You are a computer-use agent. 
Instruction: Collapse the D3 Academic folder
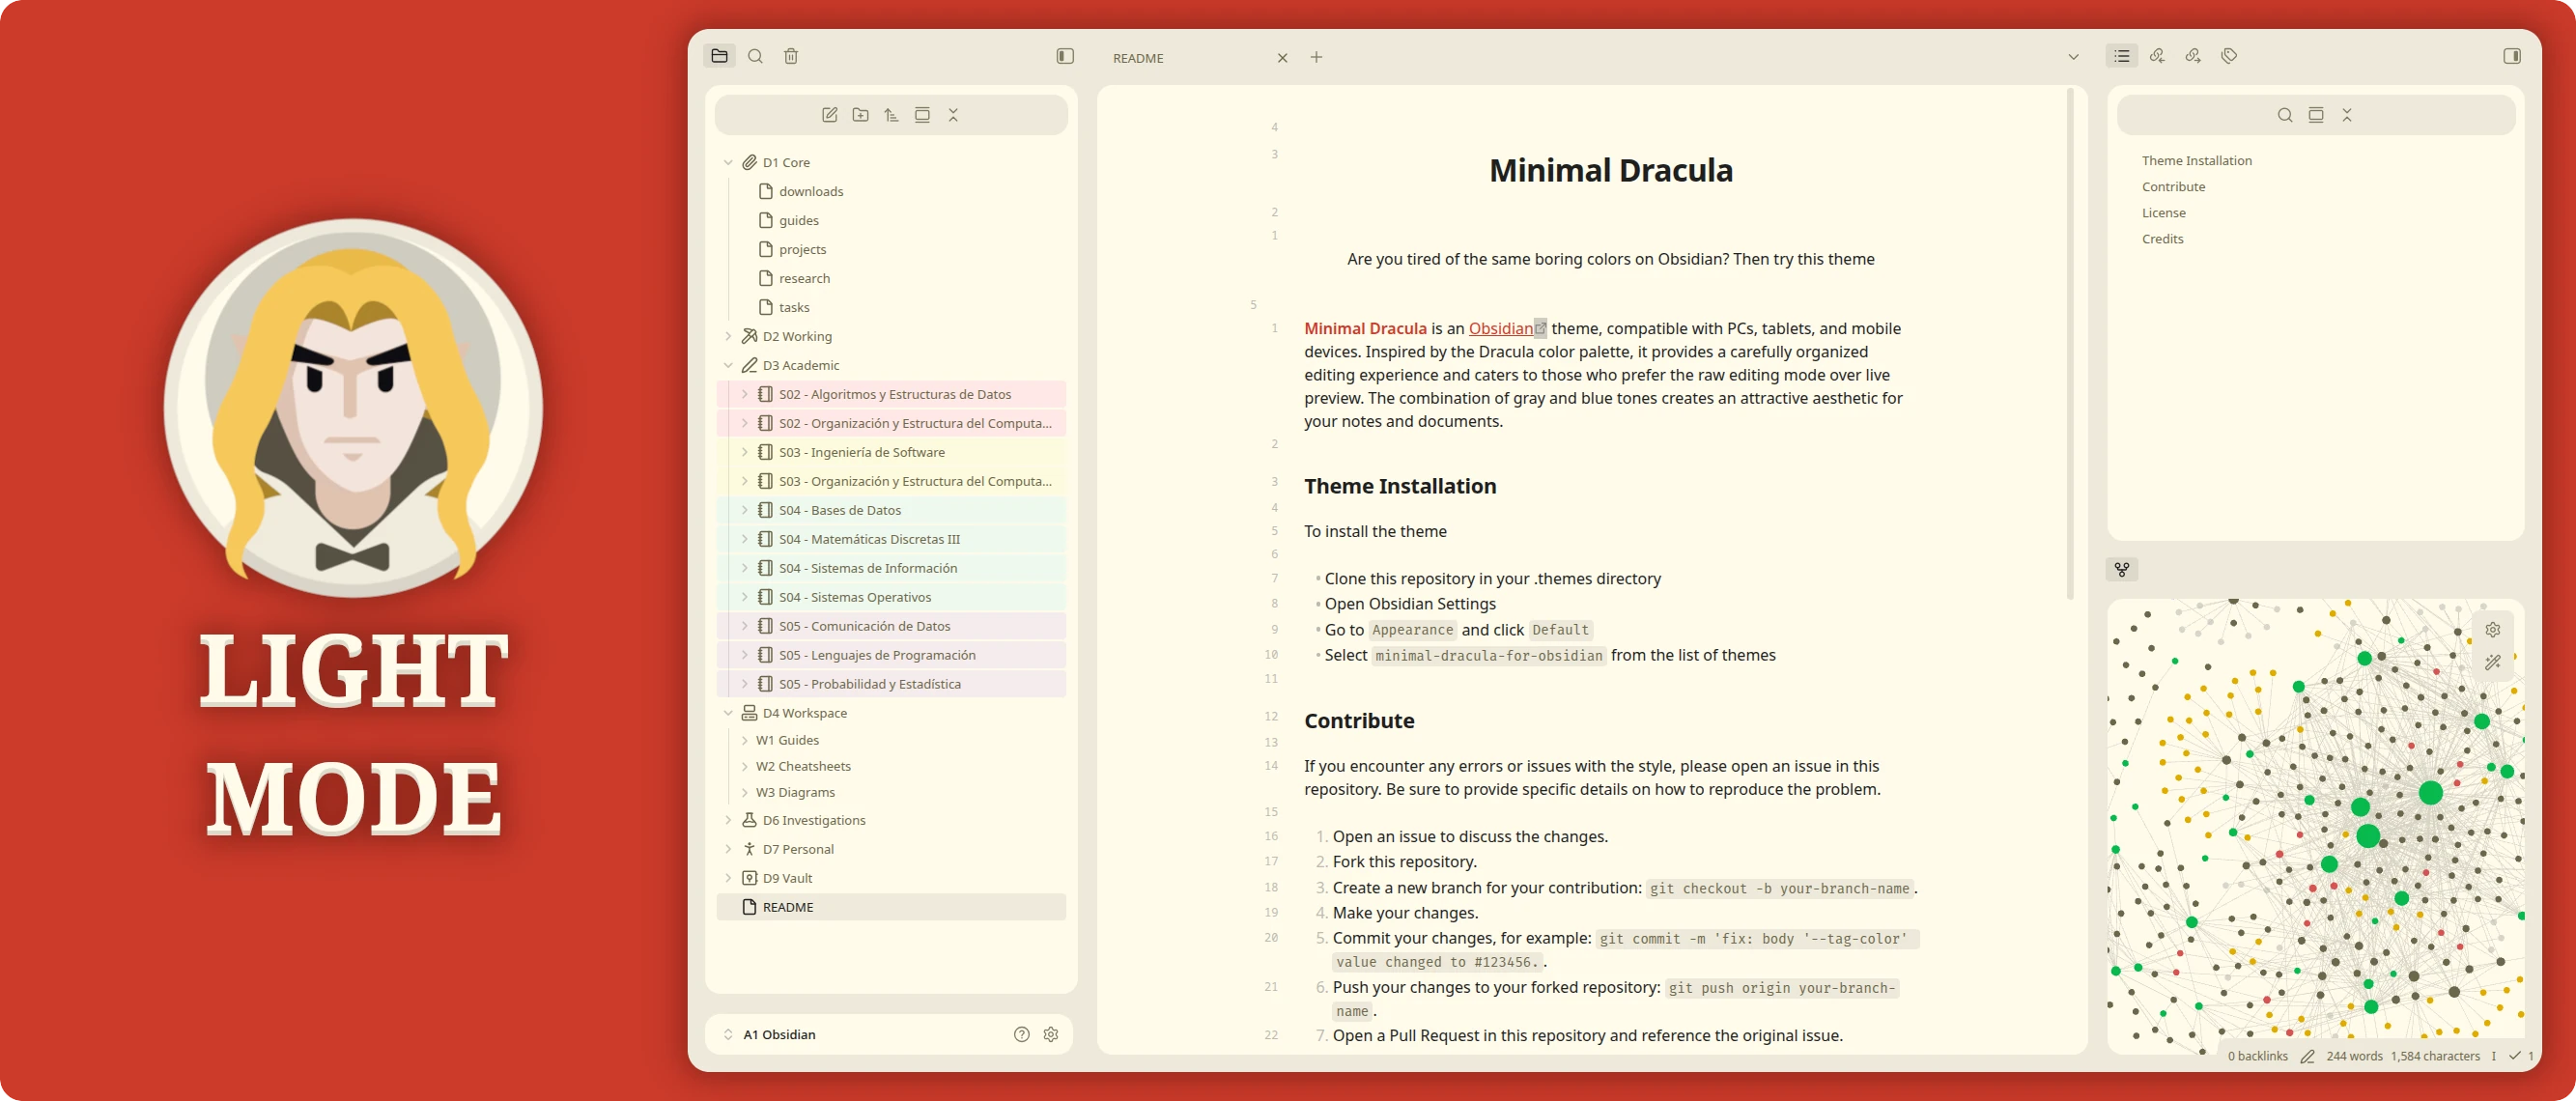728,365
